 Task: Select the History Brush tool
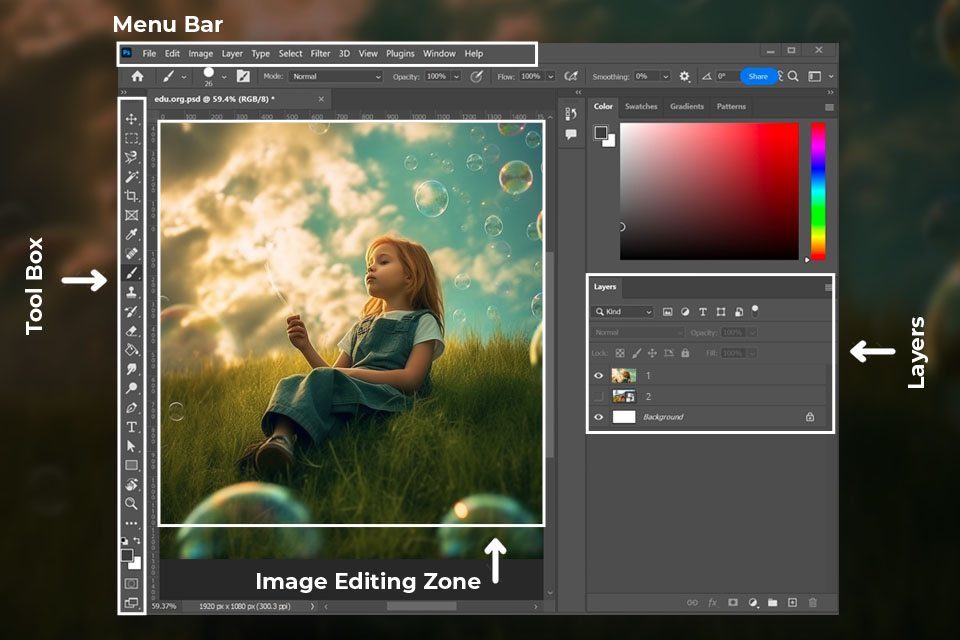pos(131,312)
